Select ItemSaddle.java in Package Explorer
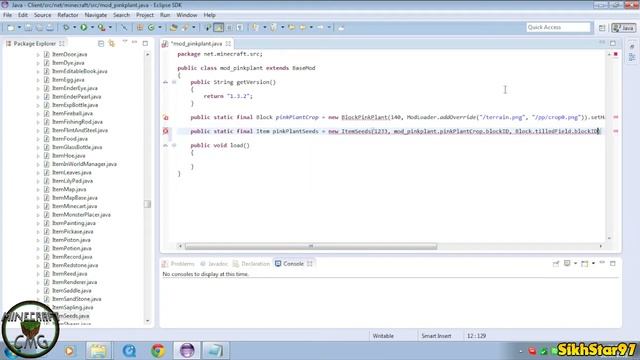This screenshot has width=640, height=360. click(x=71, y=291)
